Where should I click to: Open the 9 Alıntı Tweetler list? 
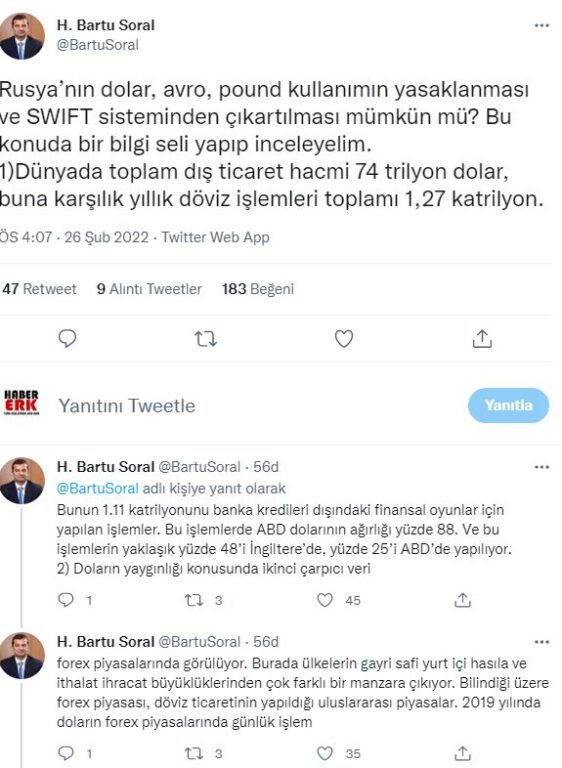coord(149,289)
